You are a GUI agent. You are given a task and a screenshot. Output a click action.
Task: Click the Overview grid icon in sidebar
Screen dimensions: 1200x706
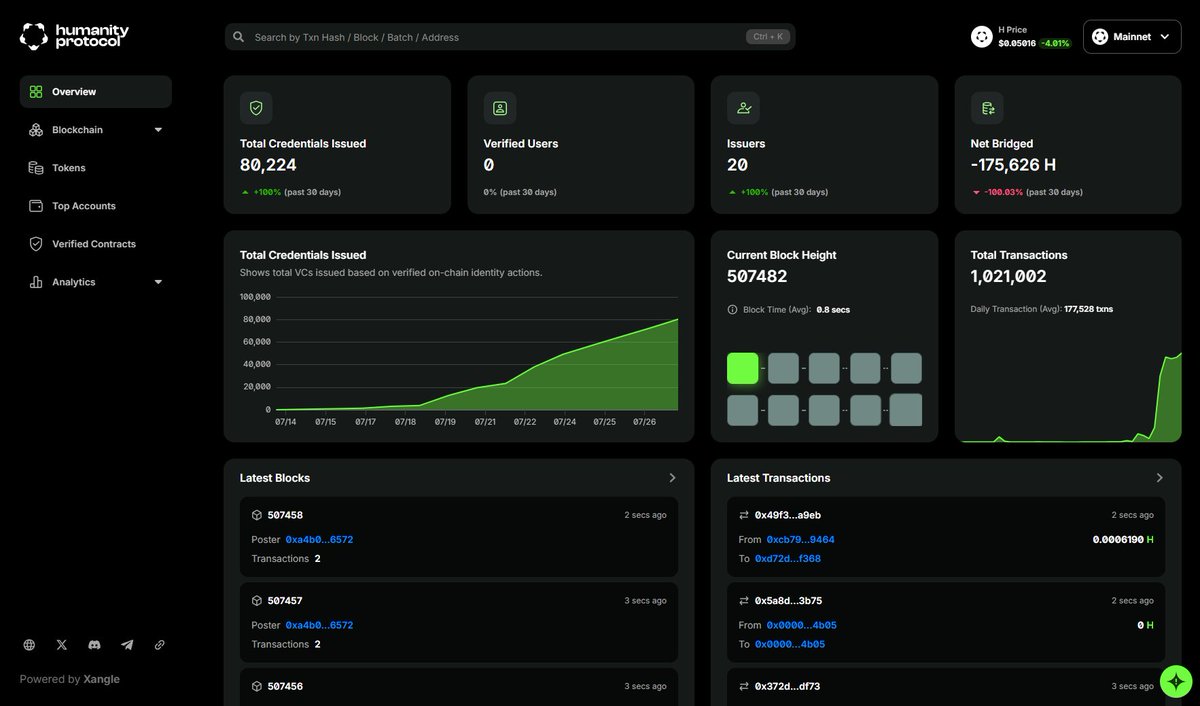click(x=36, y=92)
